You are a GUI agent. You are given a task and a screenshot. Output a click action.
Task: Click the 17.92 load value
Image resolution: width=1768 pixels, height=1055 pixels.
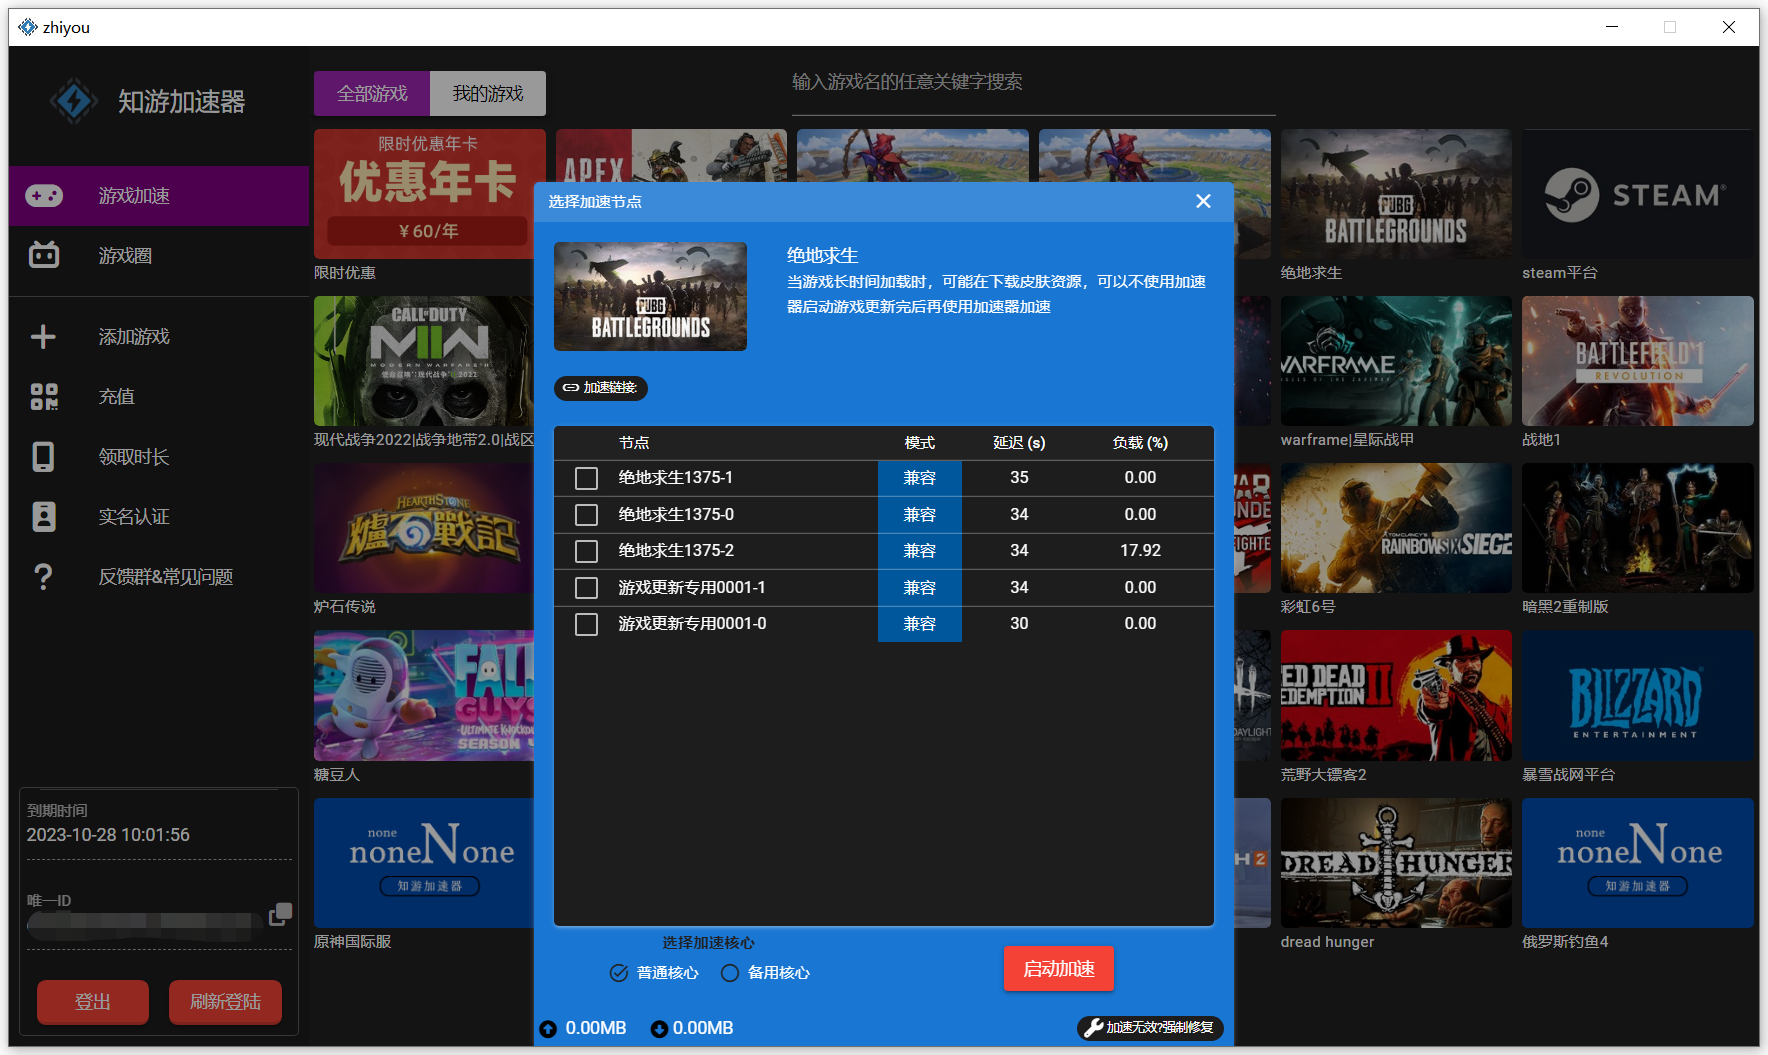pos(1140,551)
